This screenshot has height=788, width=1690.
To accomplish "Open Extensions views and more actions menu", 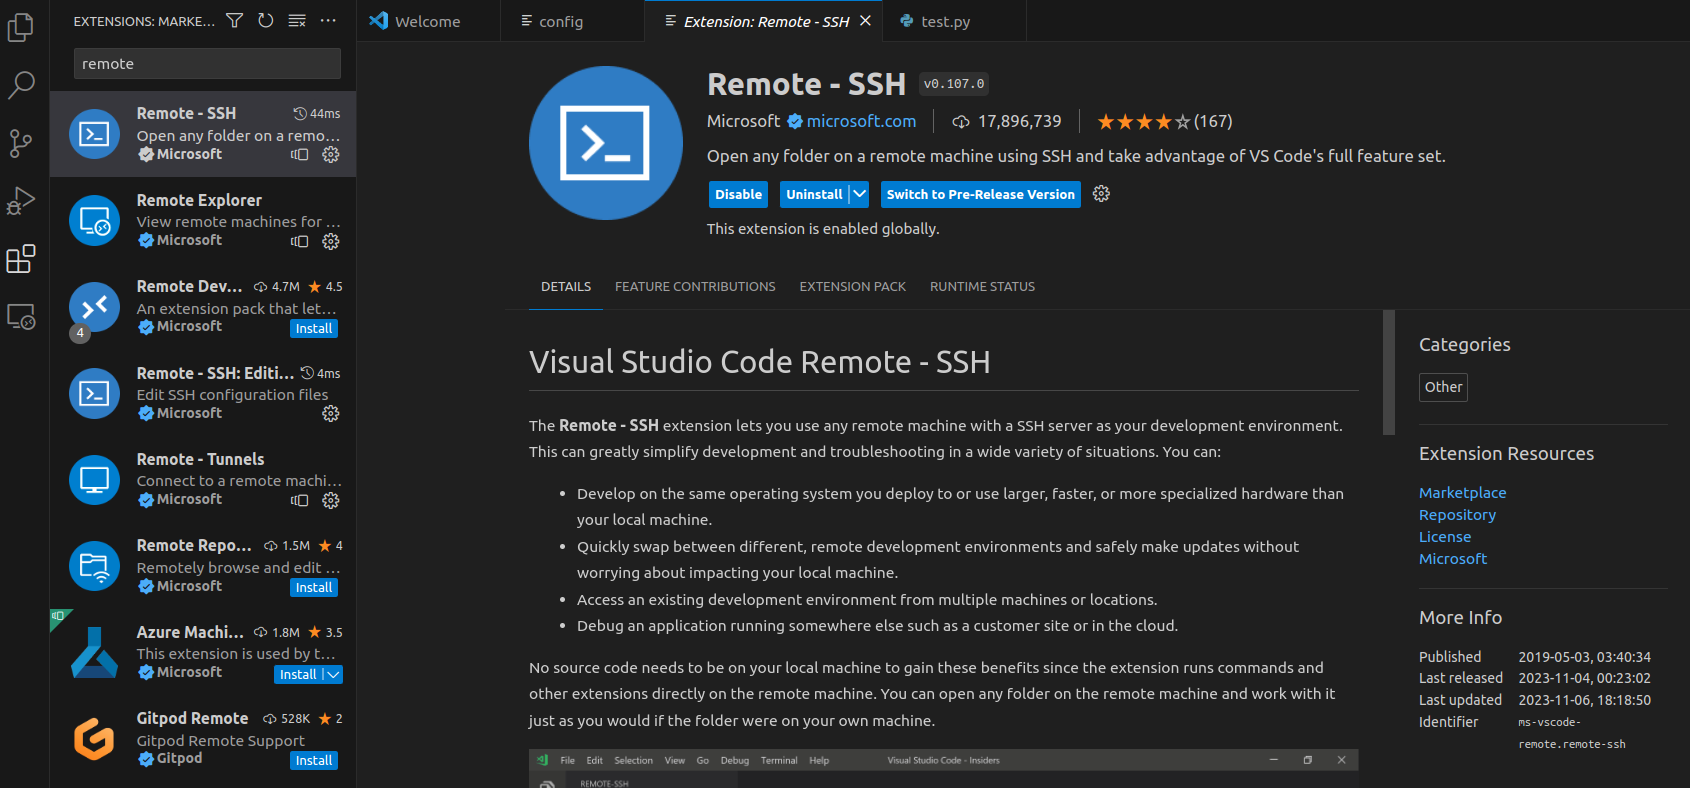I will pyautogui.click(x=328, y=20).
